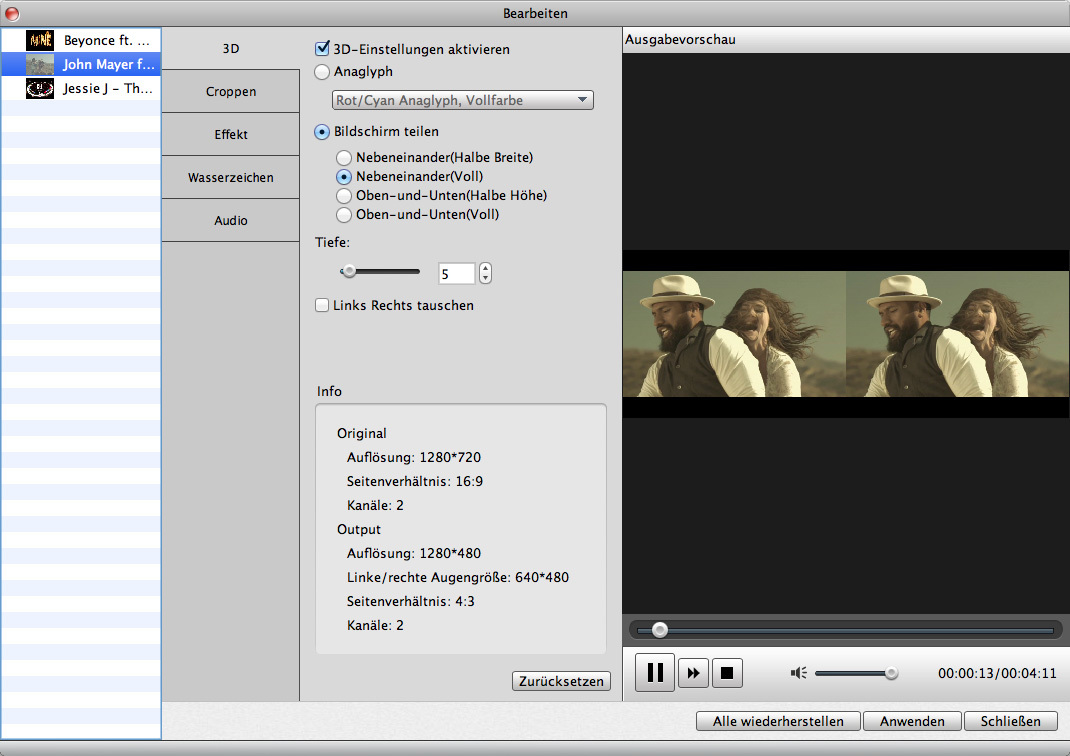The height and width of the screenshot is (756, 1070).
Task: Enable Links Rechts tauschen checkbox
Action: click(322, 305)
